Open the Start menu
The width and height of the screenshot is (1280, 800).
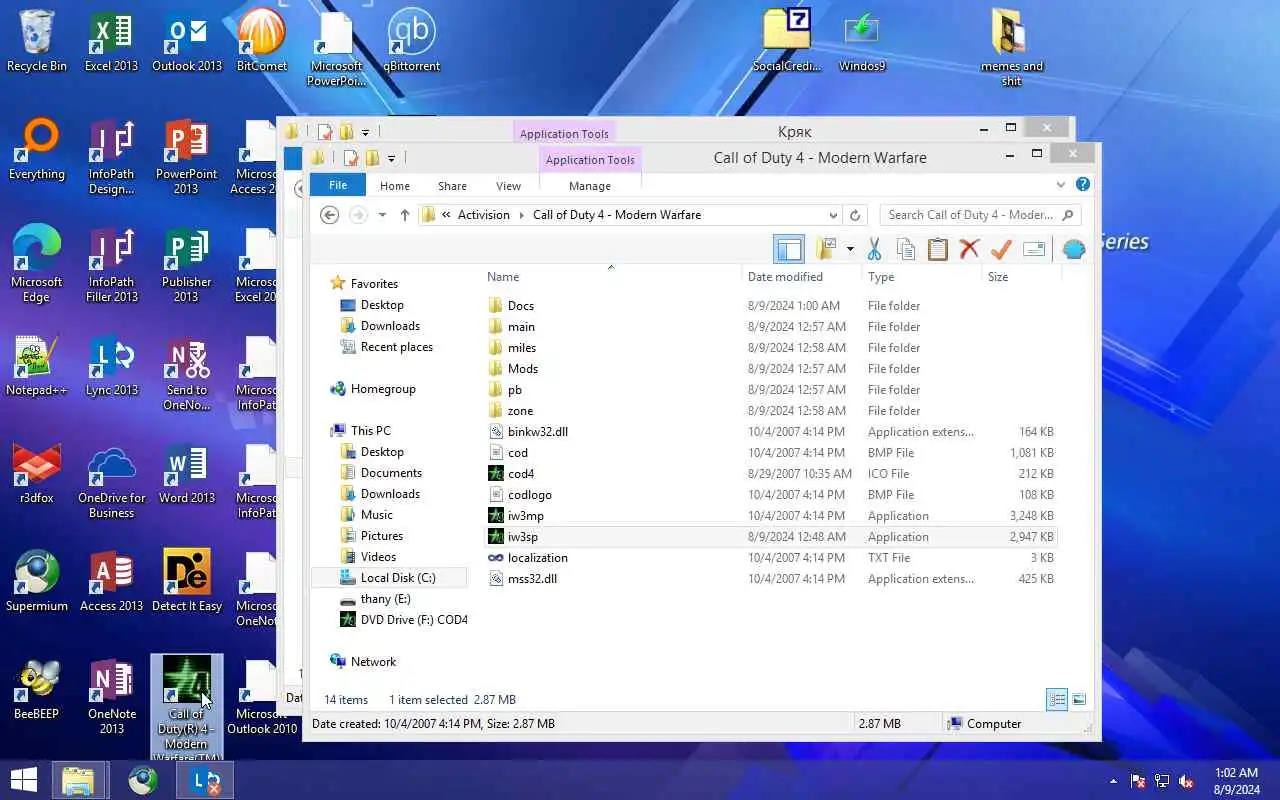pyautogui.click(x=23, y=780)
